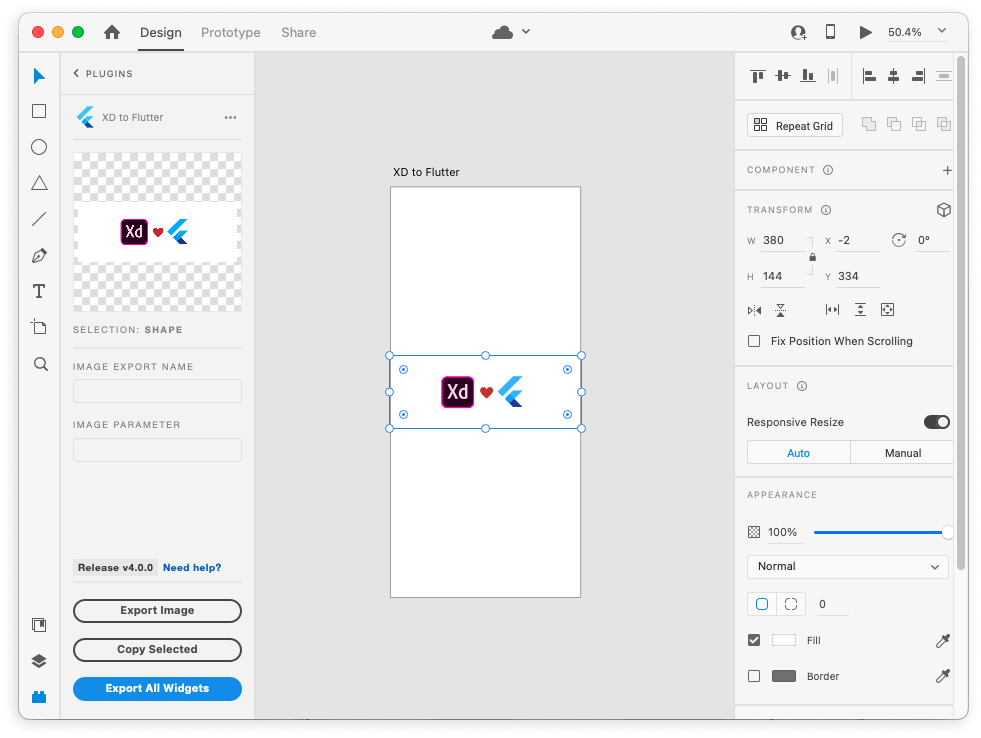Go to the Home screen
981x738 pixels.
click(112, 32)
